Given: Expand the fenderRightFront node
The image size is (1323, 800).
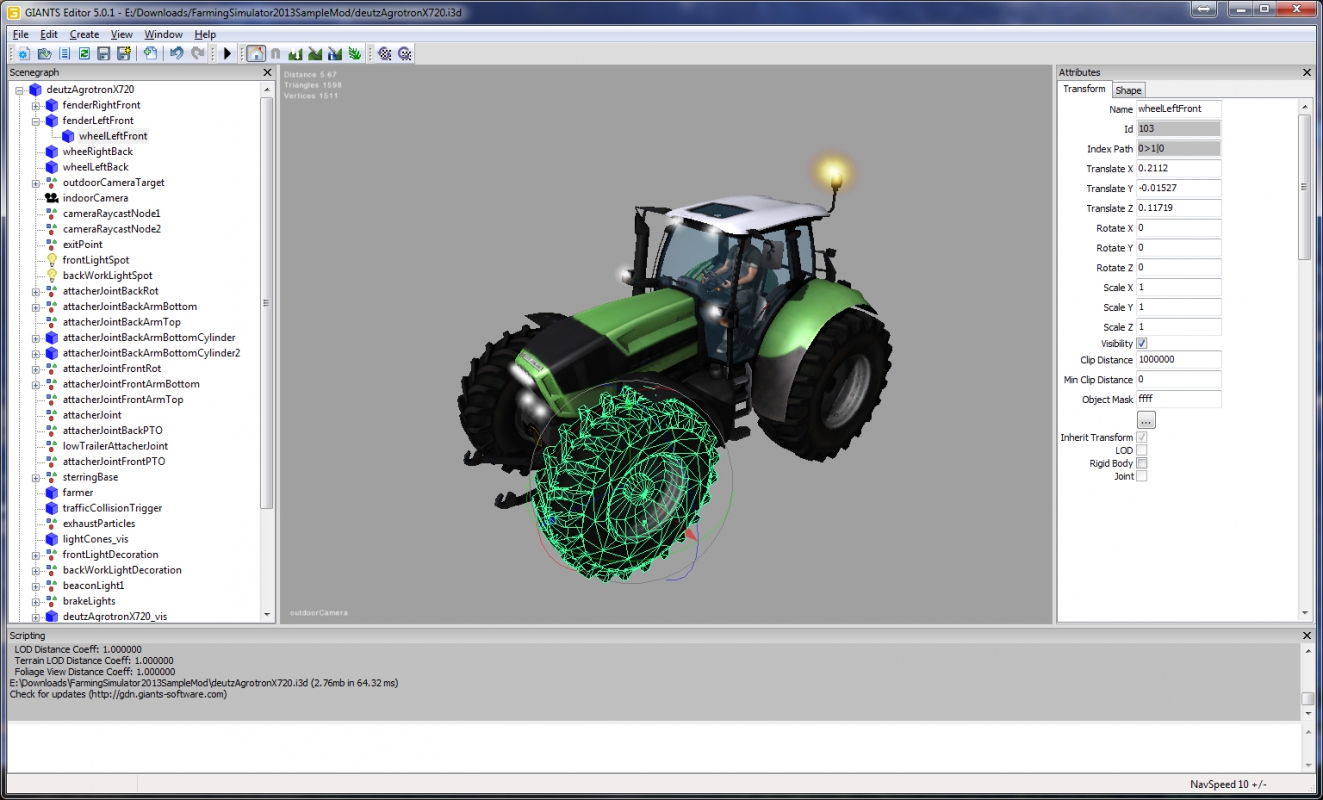Looking at the screenshot, I should pyautogui.click(x=35, y=105).
